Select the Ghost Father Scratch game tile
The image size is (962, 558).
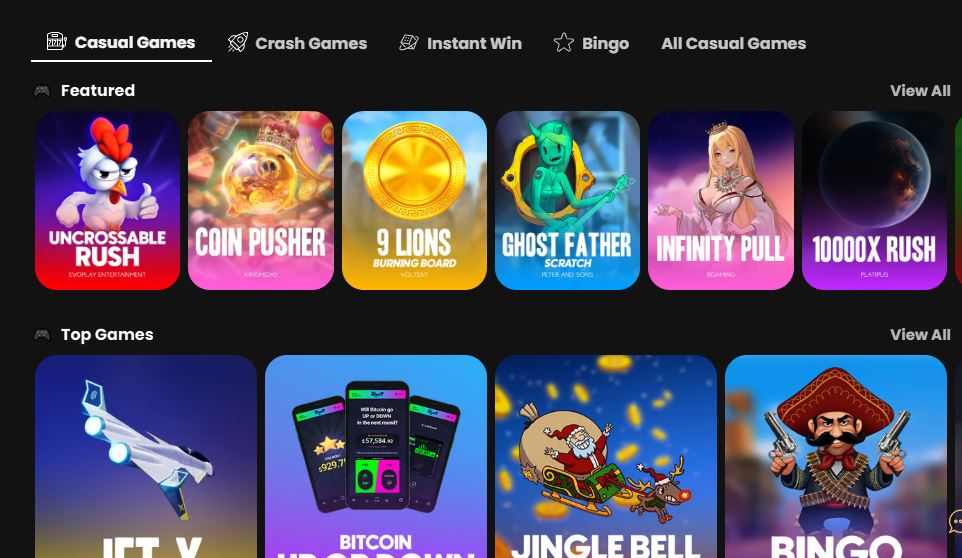[568, 201]
